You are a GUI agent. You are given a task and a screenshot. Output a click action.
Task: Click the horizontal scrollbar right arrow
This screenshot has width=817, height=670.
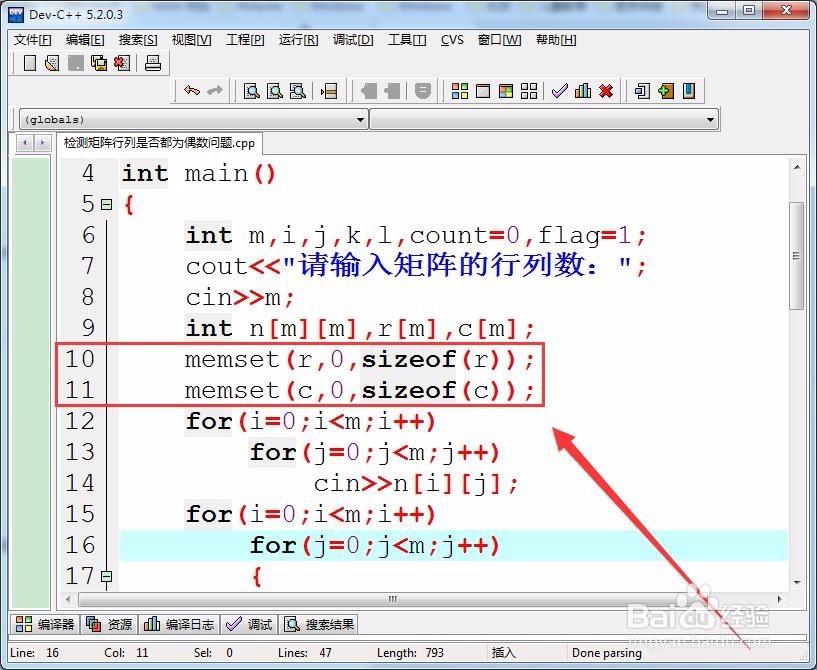click(x=779, y=599)
